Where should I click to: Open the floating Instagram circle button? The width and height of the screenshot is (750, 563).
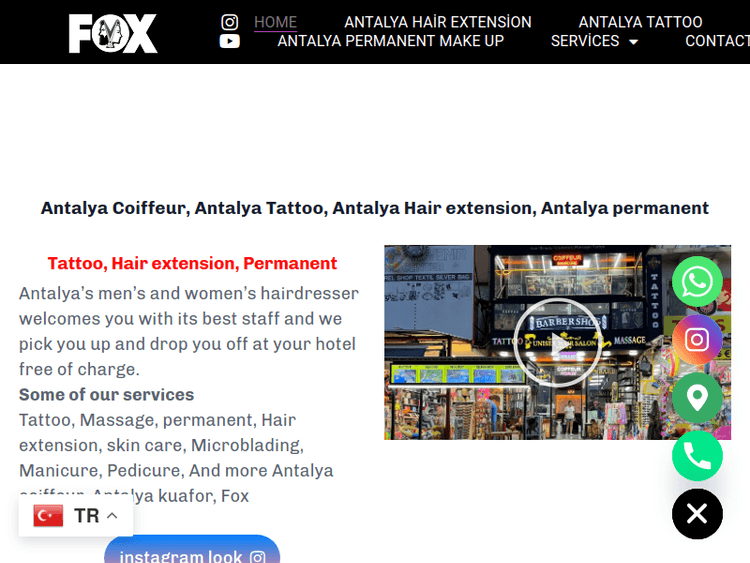pos(697,340)
